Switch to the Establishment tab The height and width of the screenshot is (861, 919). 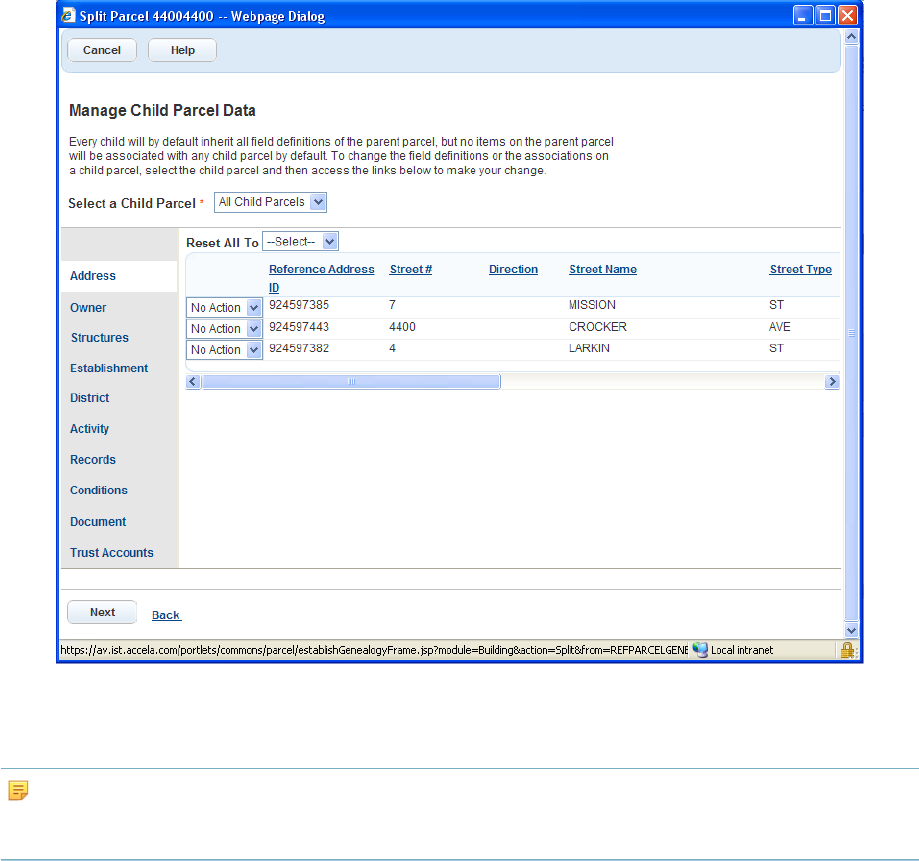click(x=109, y=368)
